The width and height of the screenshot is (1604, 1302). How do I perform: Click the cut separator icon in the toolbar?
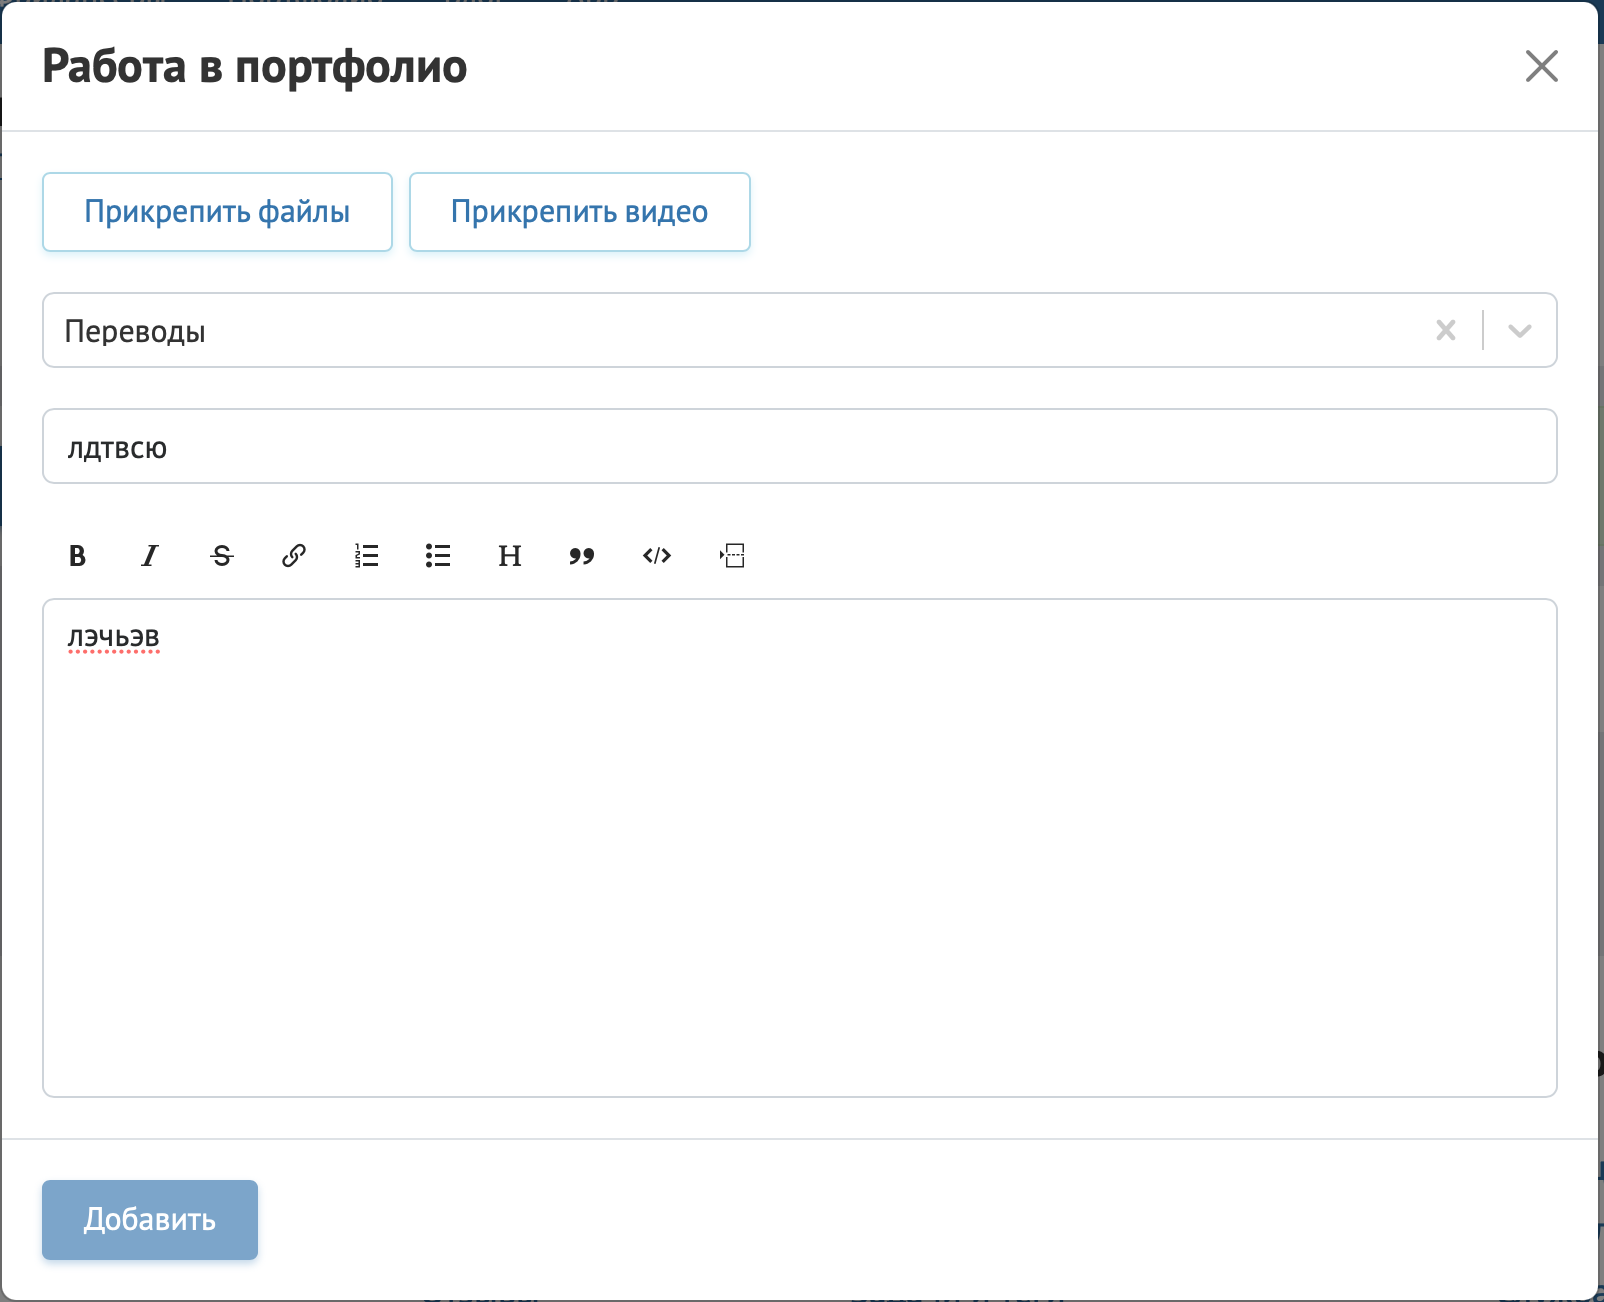pos(732,556)
